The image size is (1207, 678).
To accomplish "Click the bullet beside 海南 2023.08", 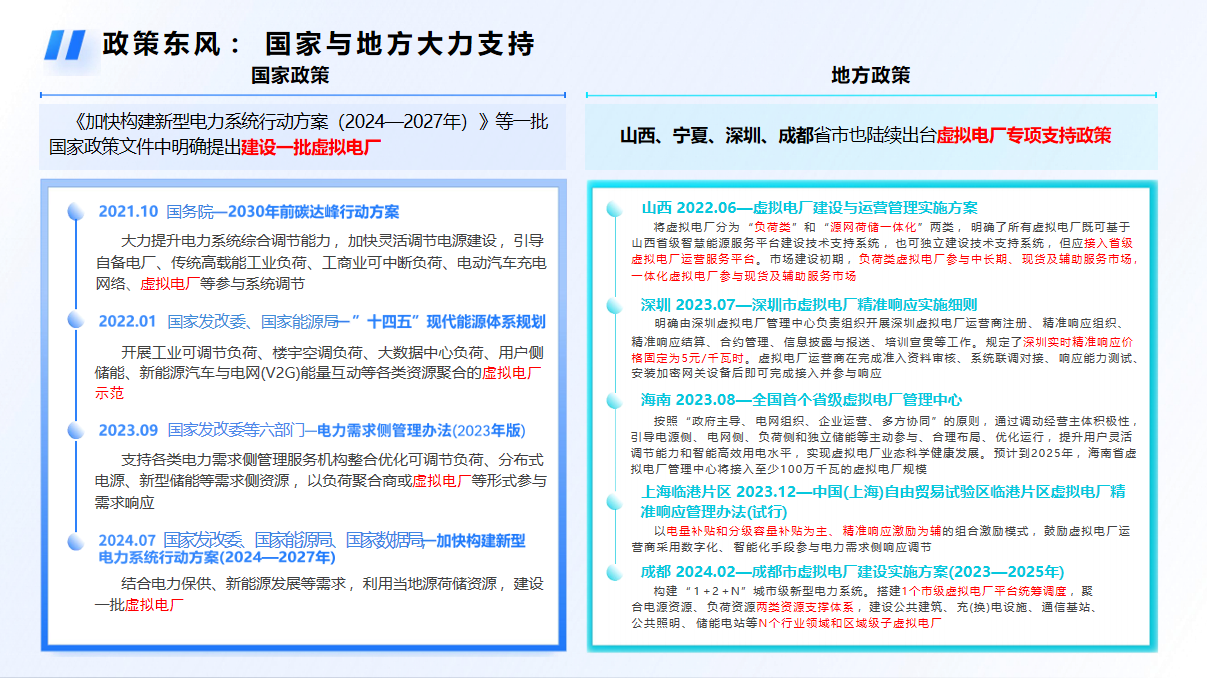I will (614, 399).
